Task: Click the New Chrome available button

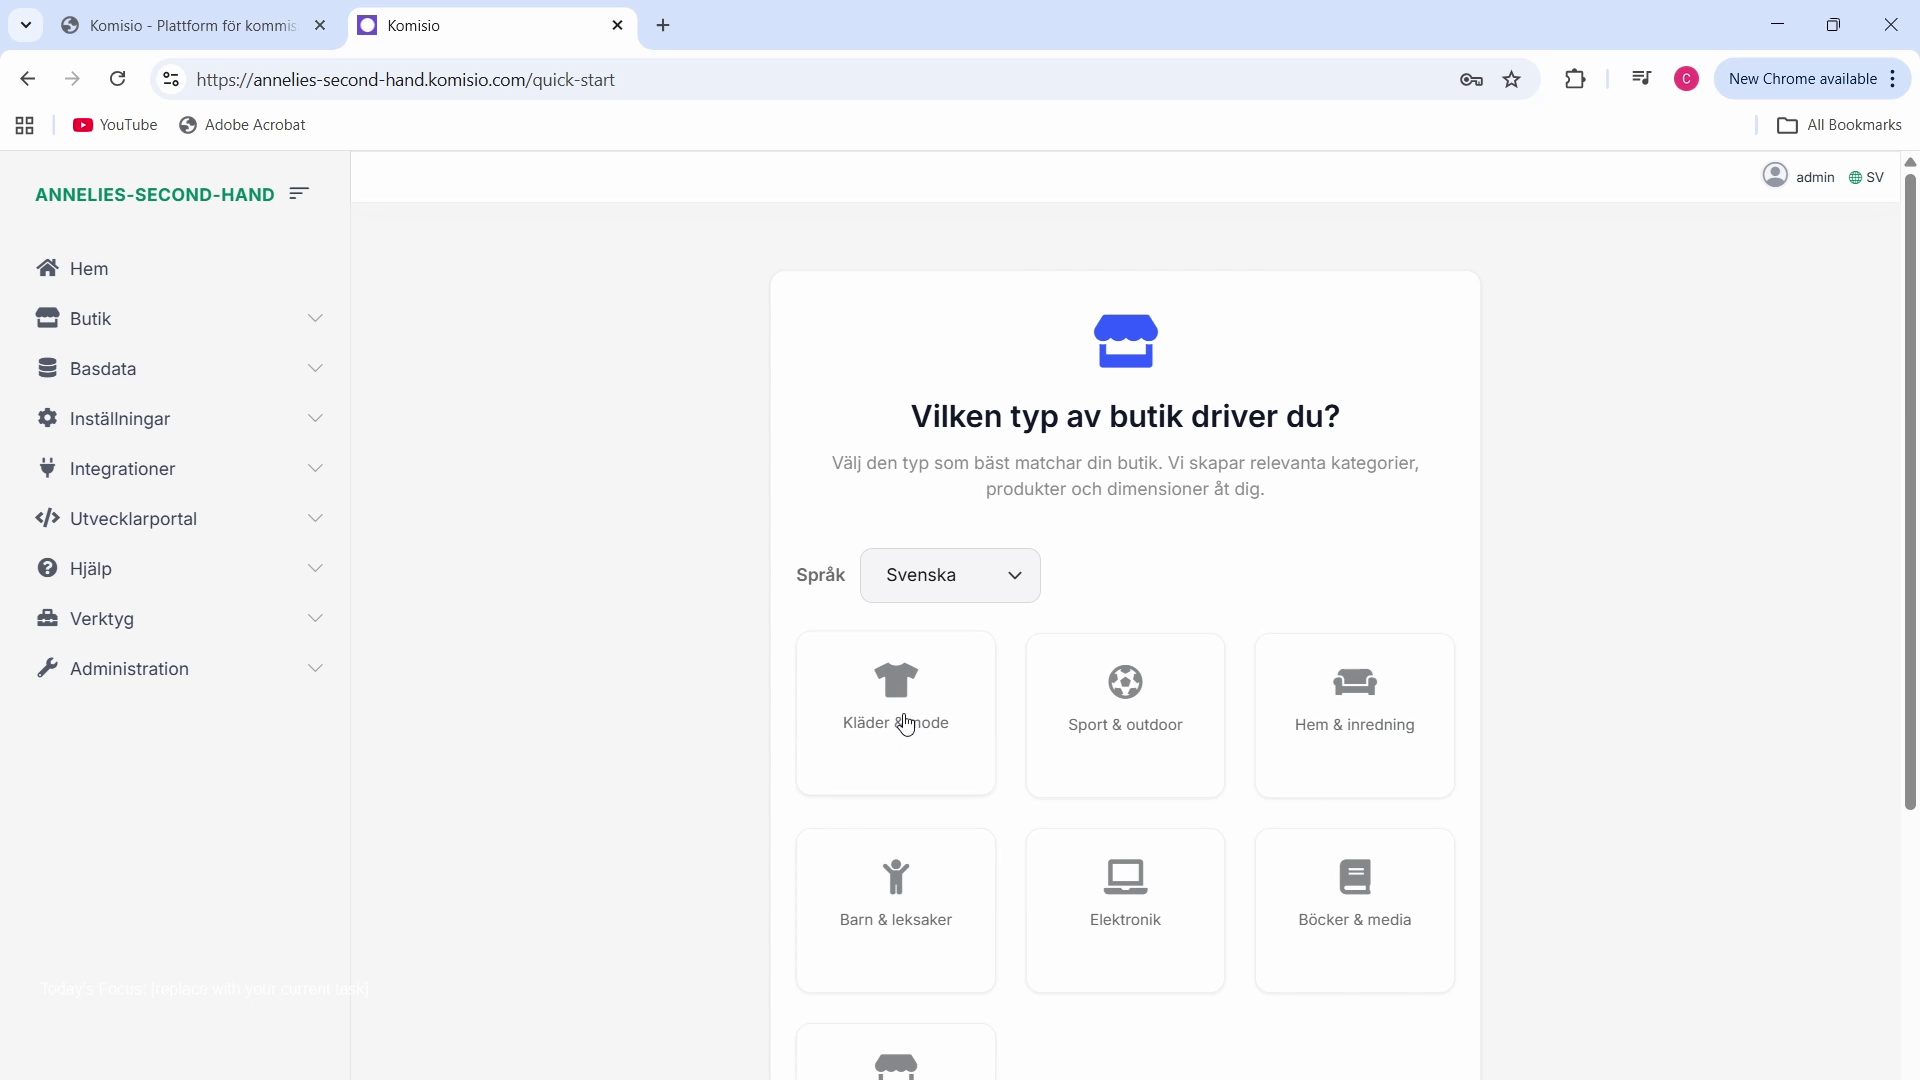Action: coord(1802,79)
